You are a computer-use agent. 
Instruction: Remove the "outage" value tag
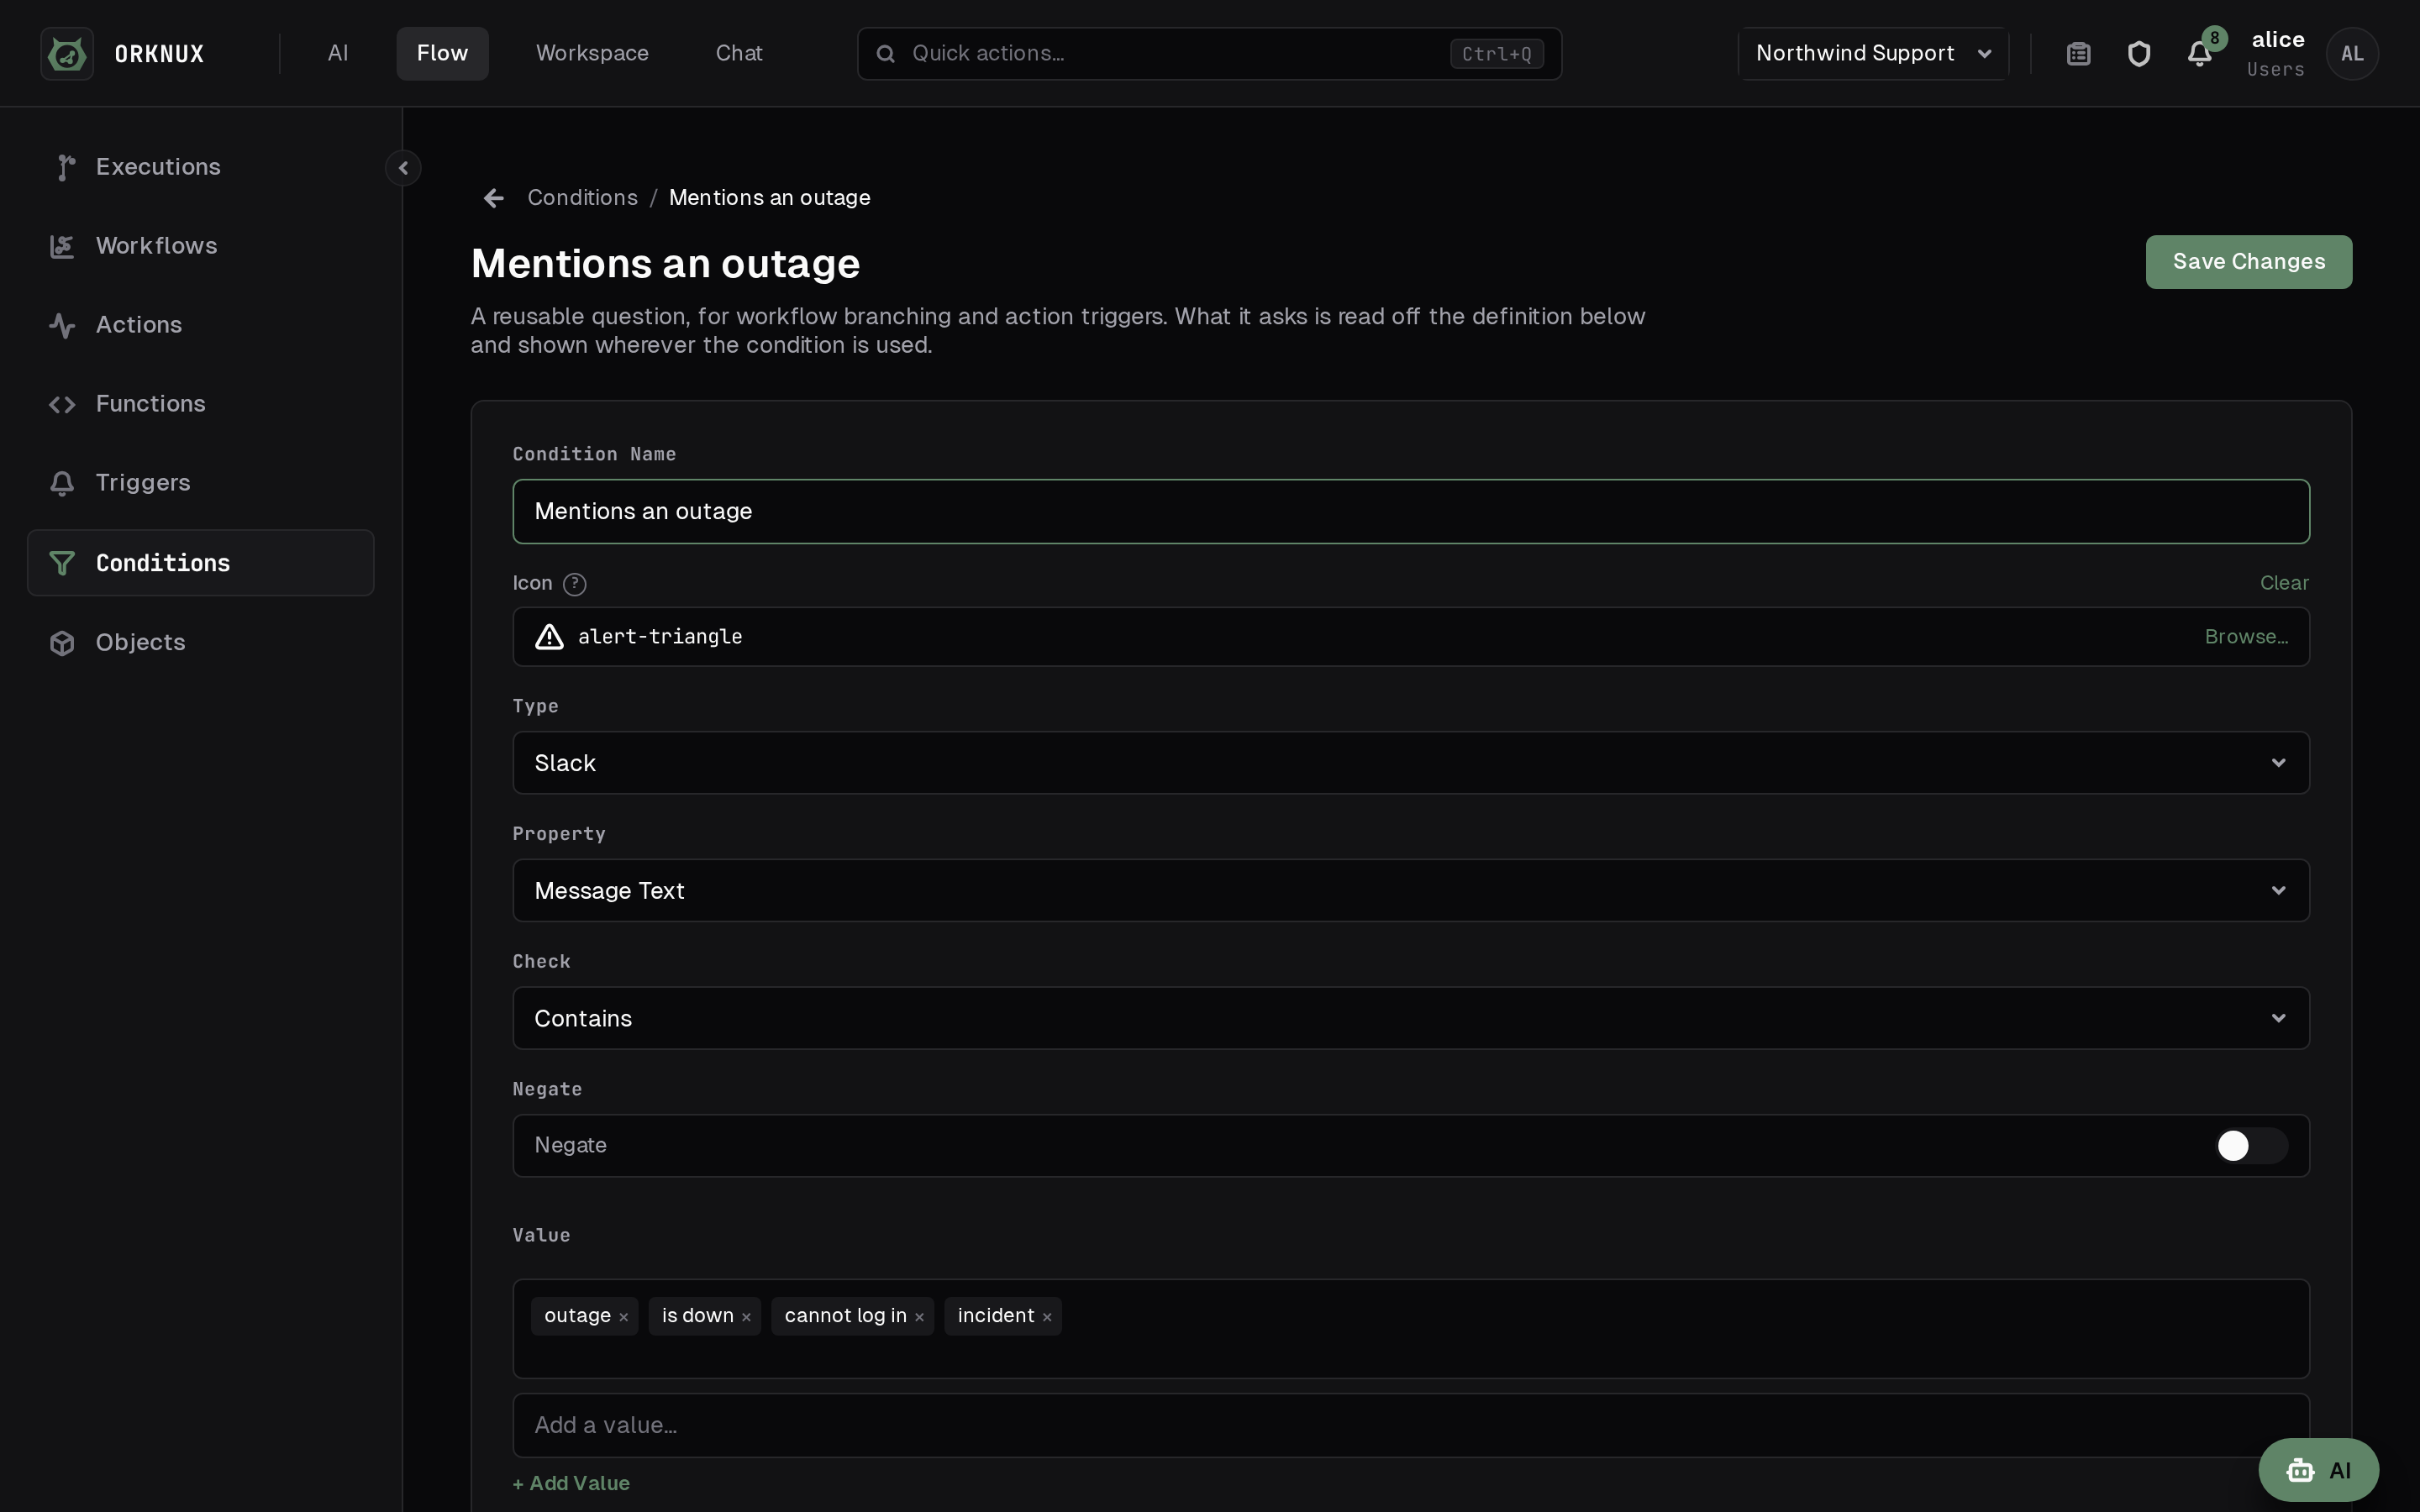tap(623, 1317)
